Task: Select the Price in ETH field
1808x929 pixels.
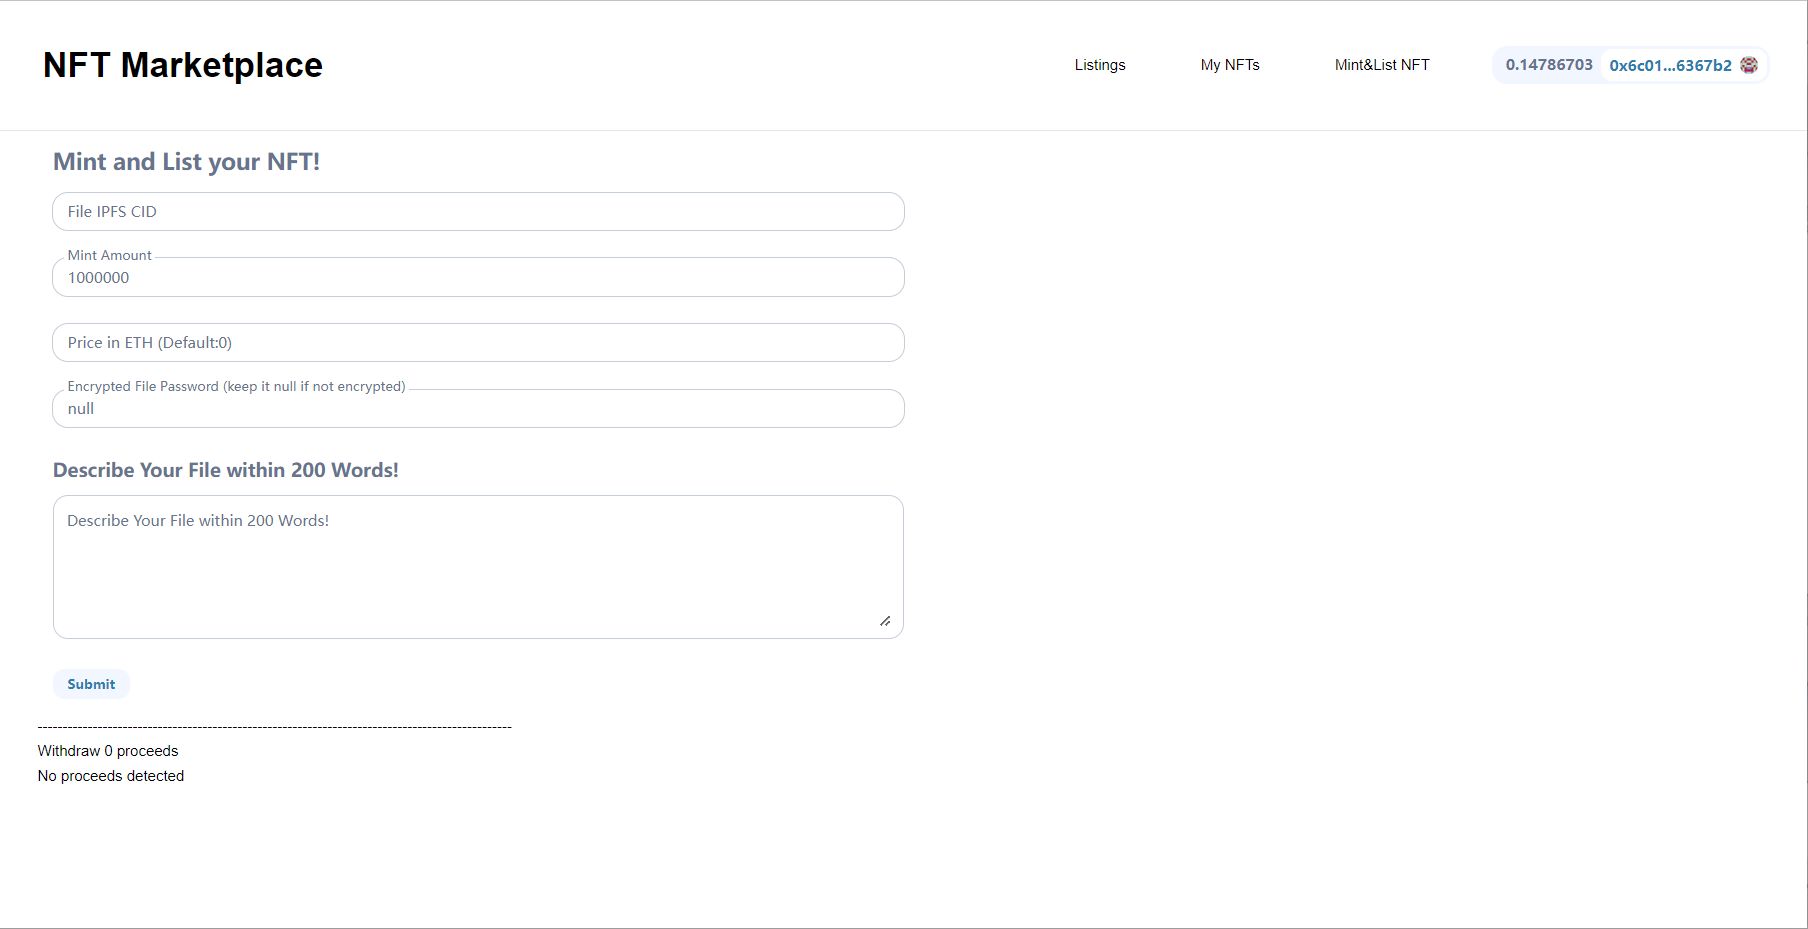Action: click(x=478, y=343)
